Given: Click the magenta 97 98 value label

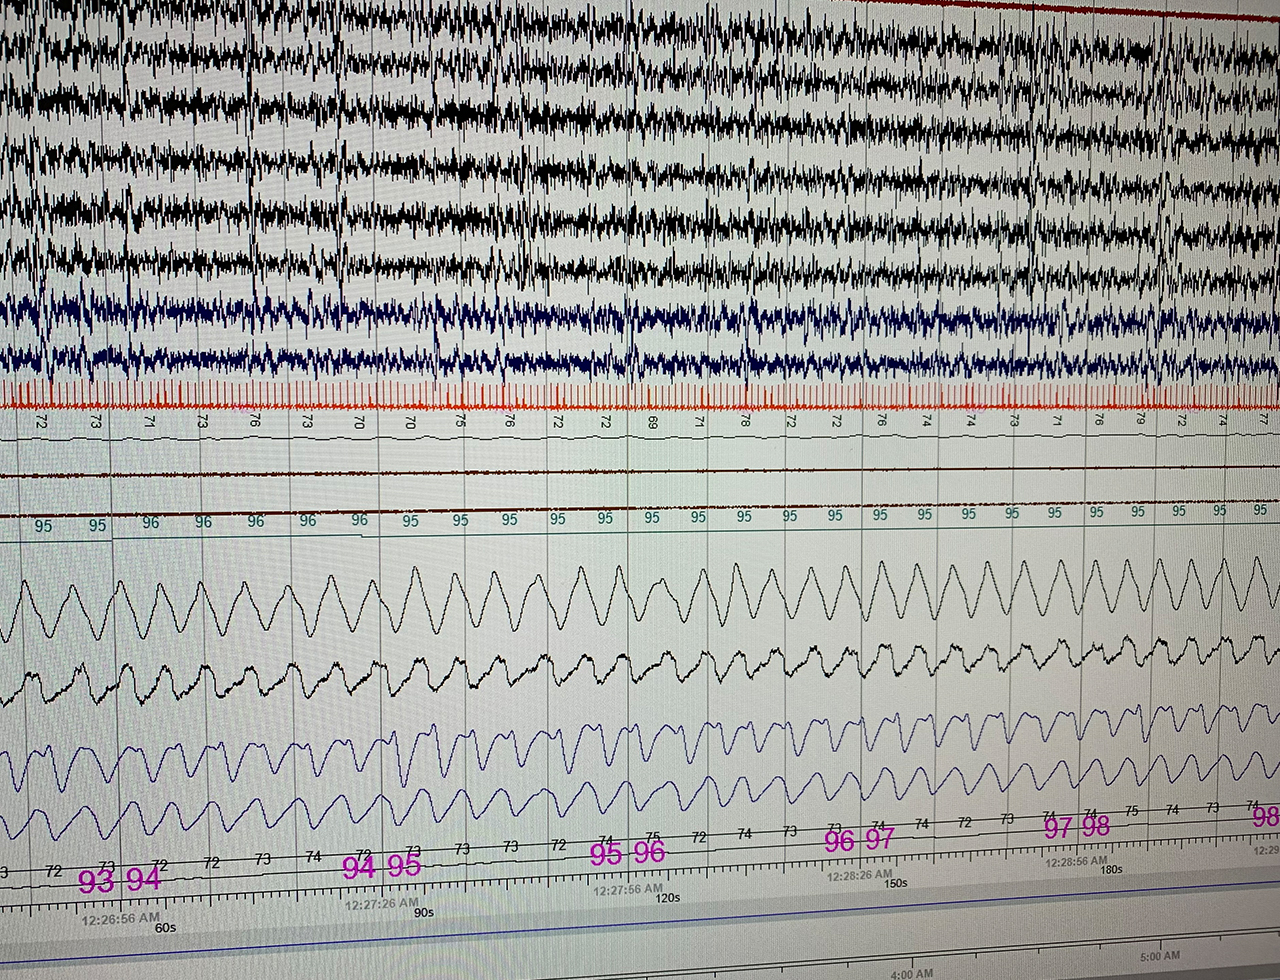Looking at the screenshot, I should pyautogui.click(x=1076, y=828).
